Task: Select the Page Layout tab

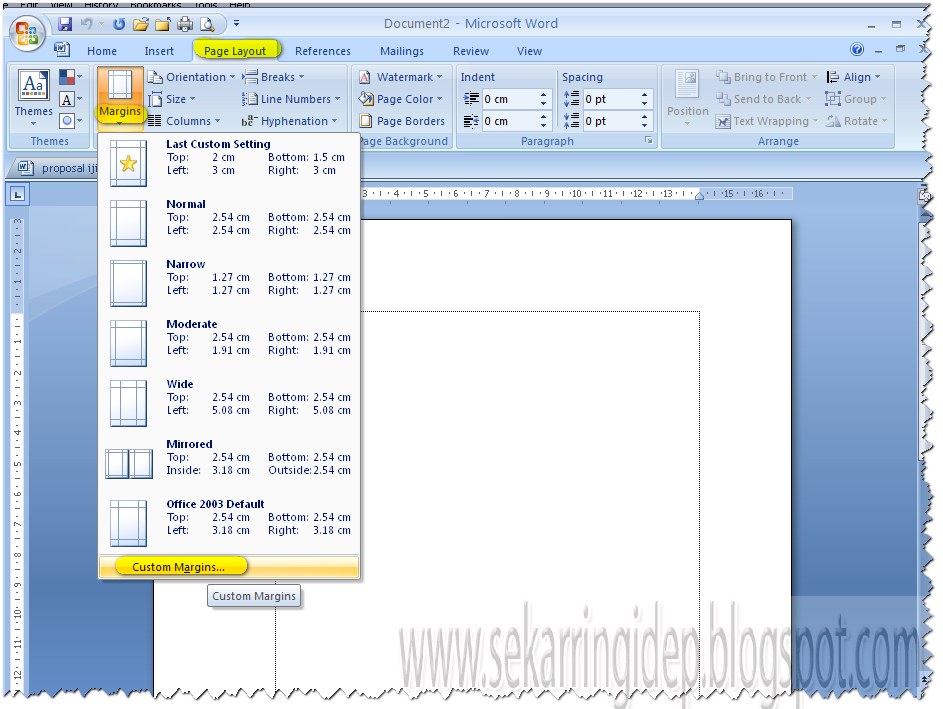Action: pos(235,51)
